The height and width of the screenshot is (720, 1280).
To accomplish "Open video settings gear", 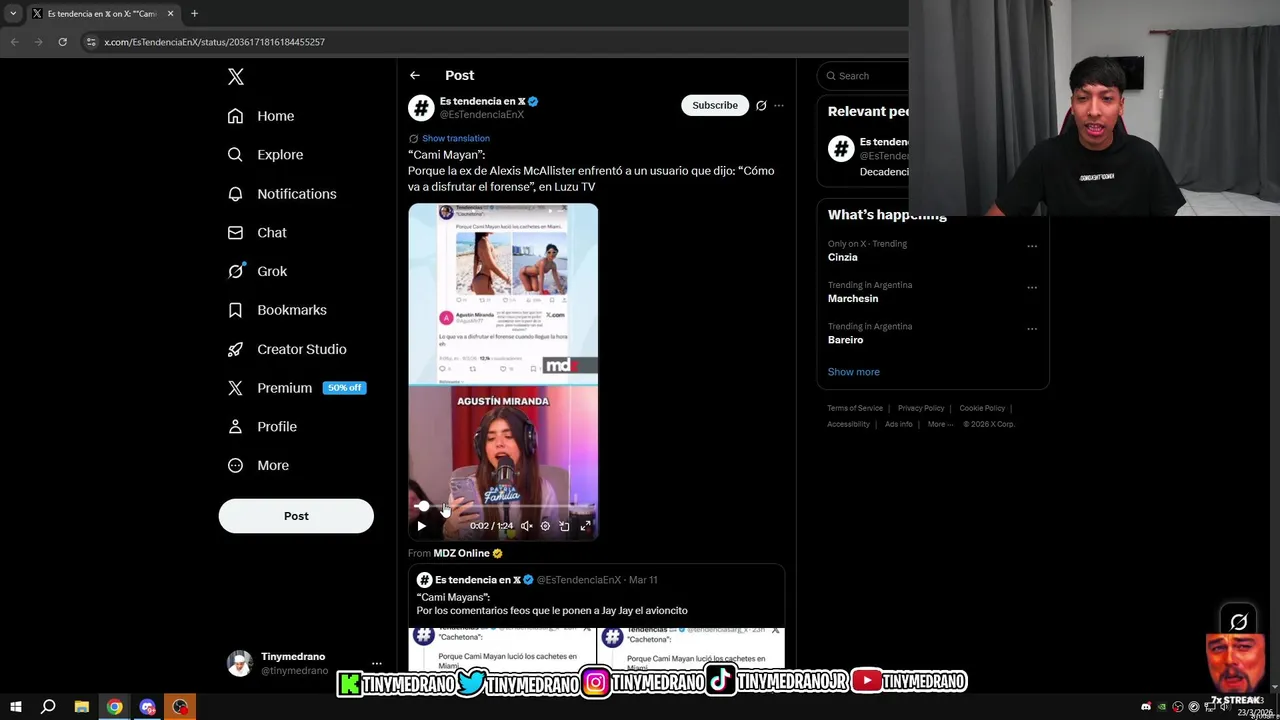I will click(x=545, y=526).
